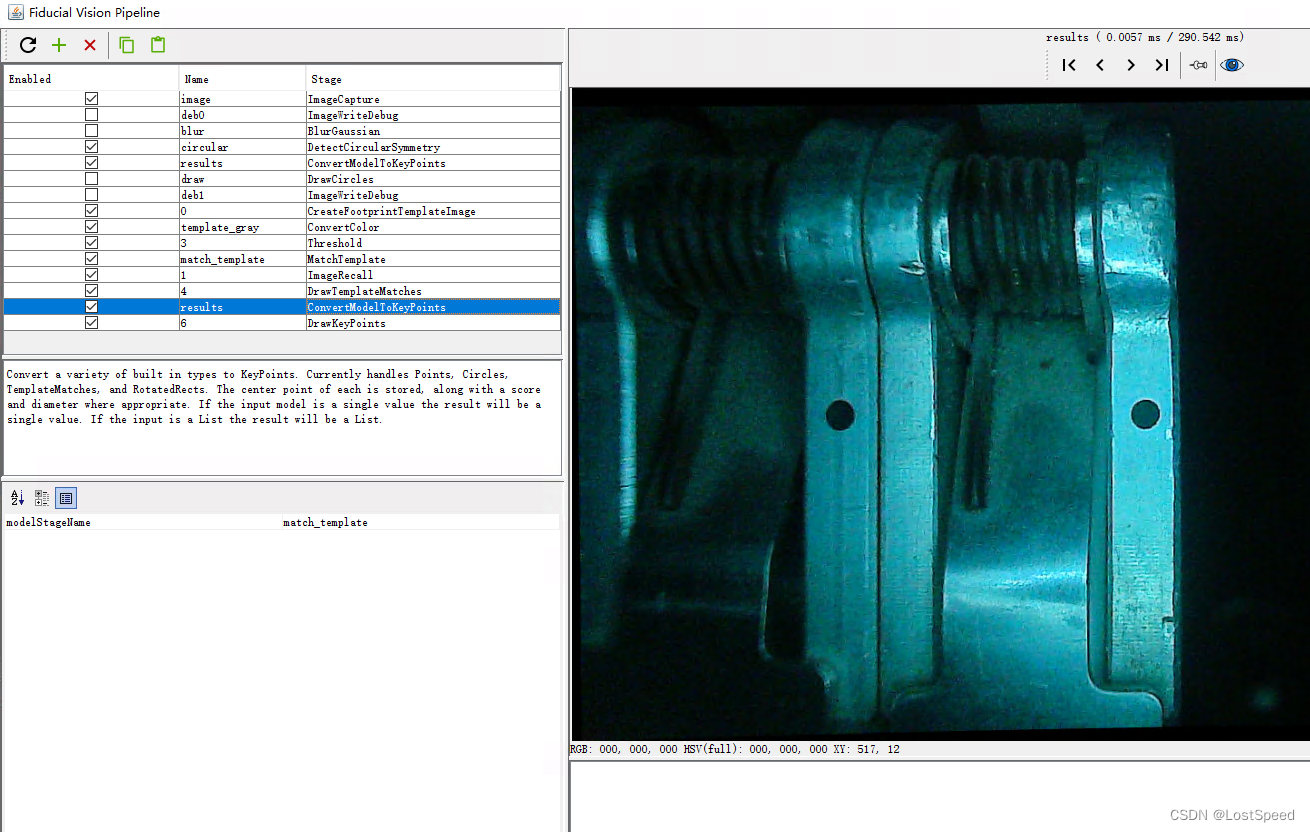Select the DrawCircles stage cell

point(433,179)
